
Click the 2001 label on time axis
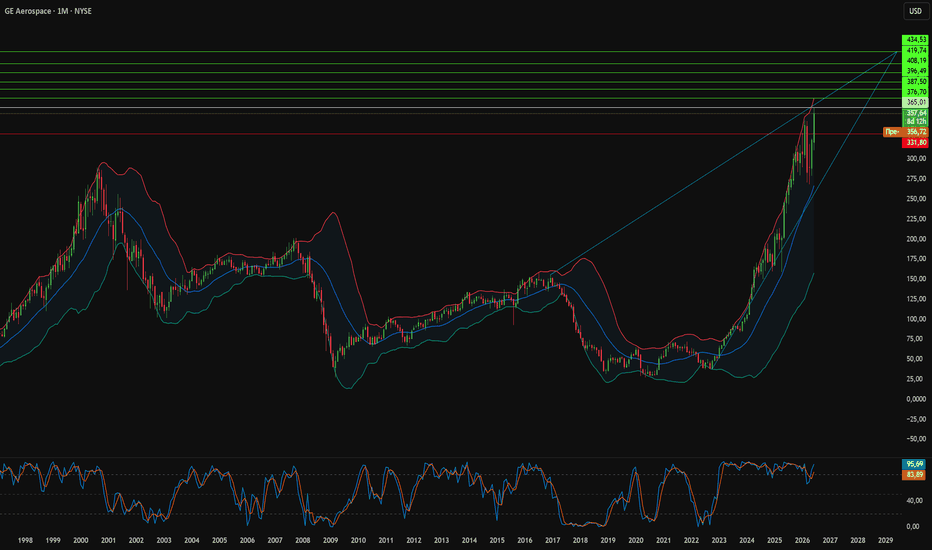pos(108,540)
